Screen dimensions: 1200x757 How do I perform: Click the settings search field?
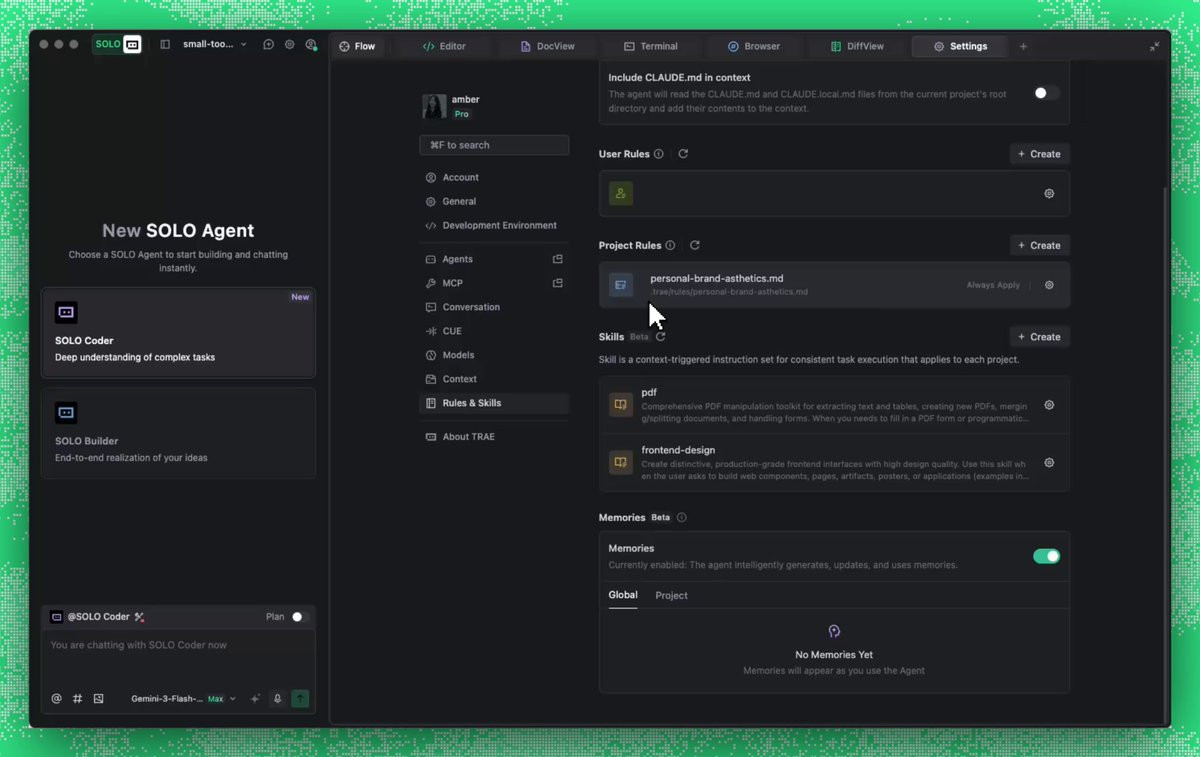pos(494,145)
